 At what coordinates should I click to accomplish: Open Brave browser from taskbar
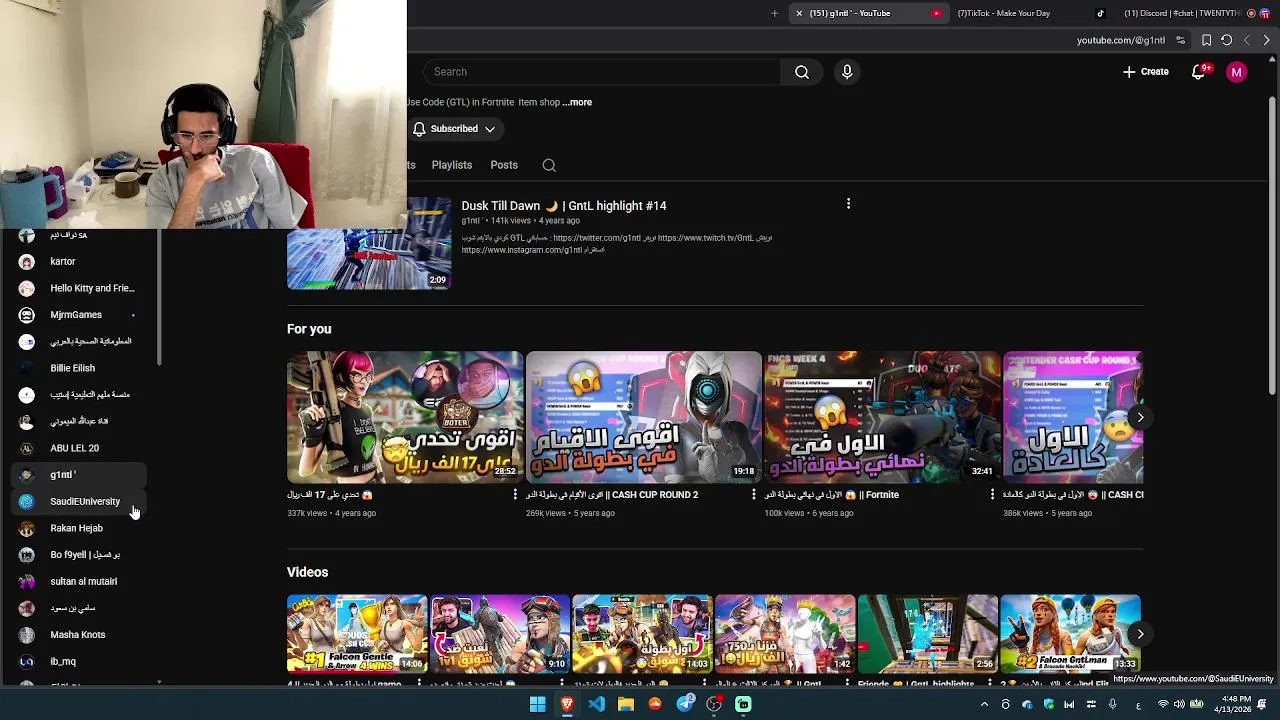click(x=567, y=704)
